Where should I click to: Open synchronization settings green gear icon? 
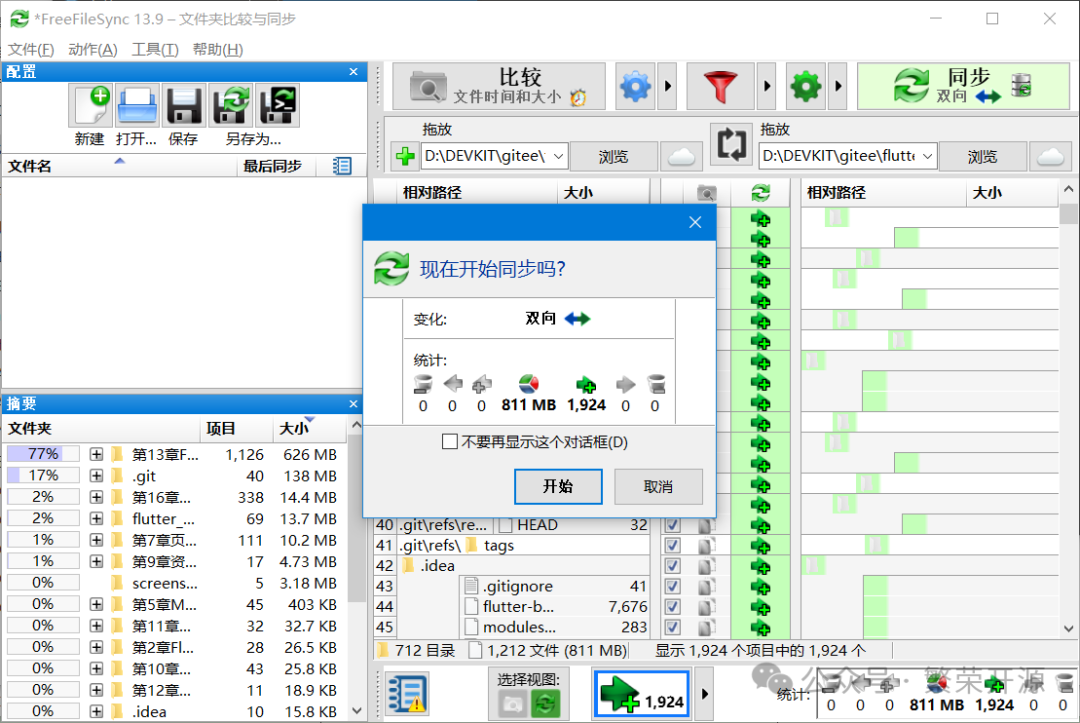806,87
